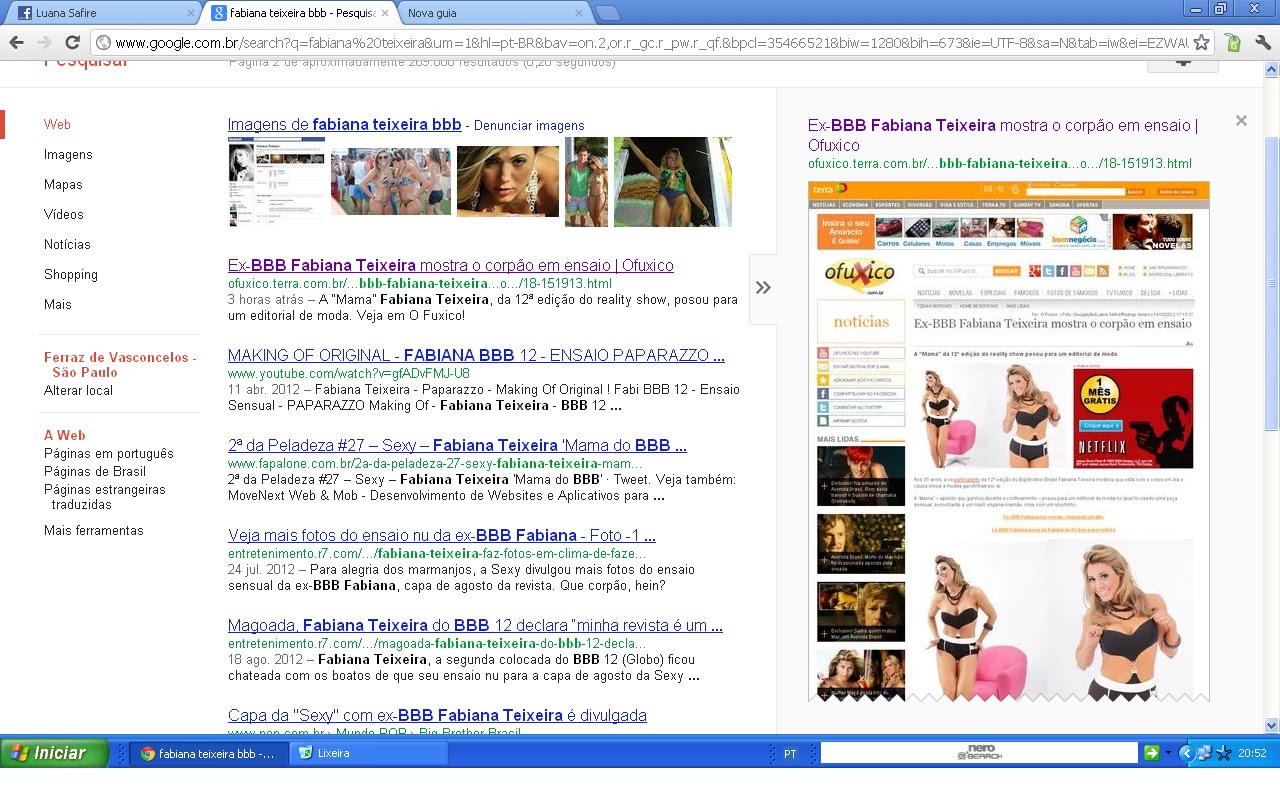Collapse the preview with double chevron arrow
Viewport: 1280px width, 800px height.
click(x=763, y=288)
